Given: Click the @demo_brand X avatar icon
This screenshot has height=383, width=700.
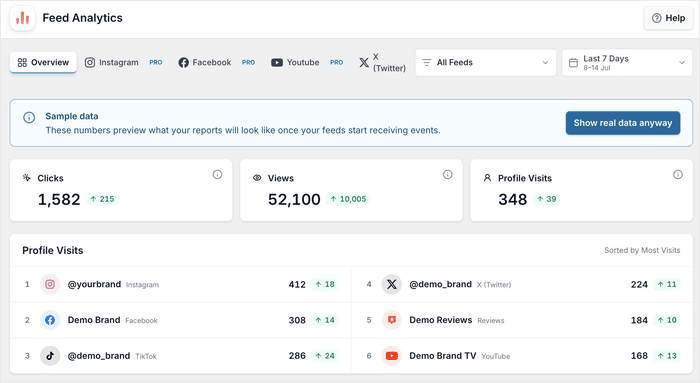Looking at the screenshot, I should point(392,284).
